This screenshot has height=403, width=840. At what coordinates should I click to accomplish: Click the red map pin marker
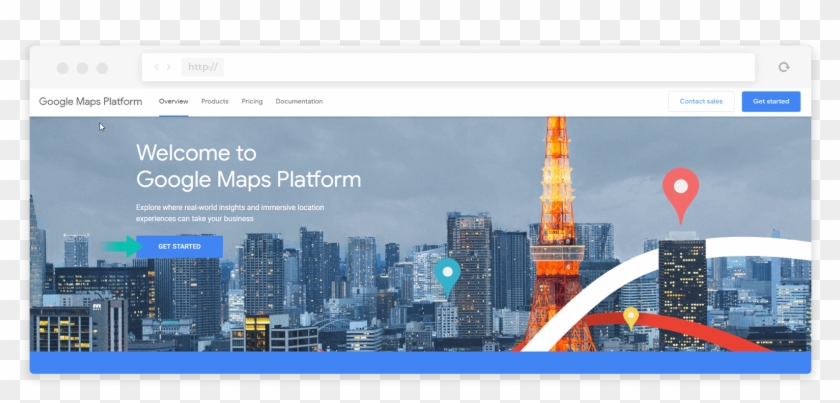[x=680, y=195]
